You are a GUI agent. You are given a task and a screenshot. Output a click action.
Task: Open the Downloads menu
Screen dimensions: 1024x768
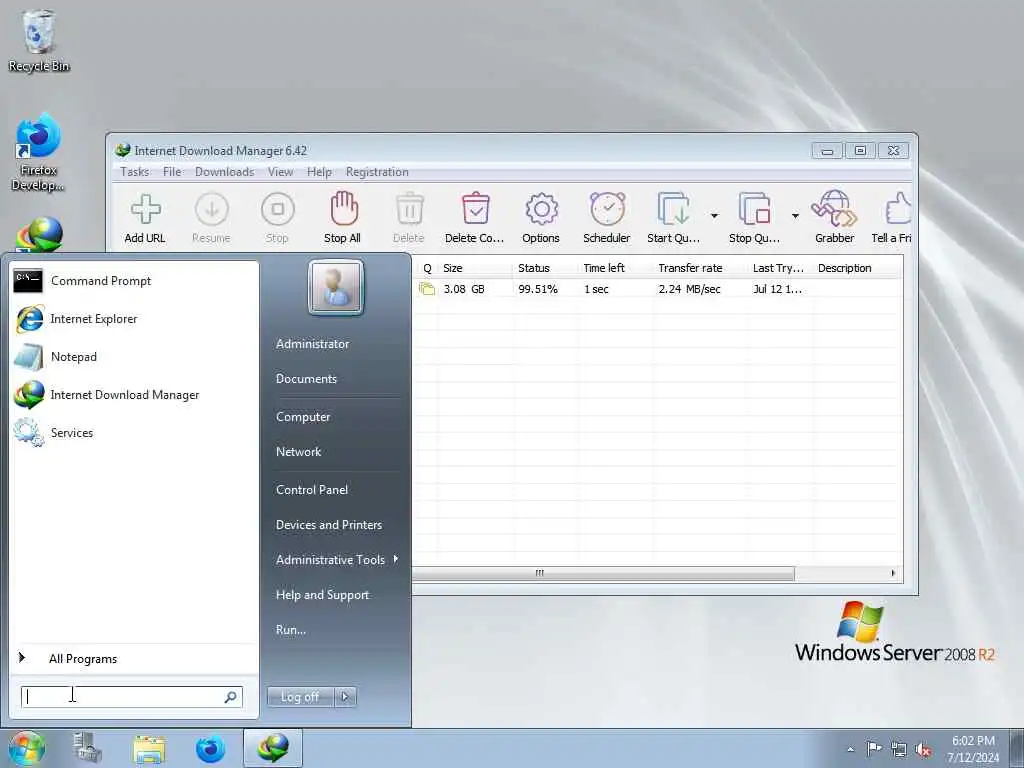pyautogui.click(x=224, y=172)
